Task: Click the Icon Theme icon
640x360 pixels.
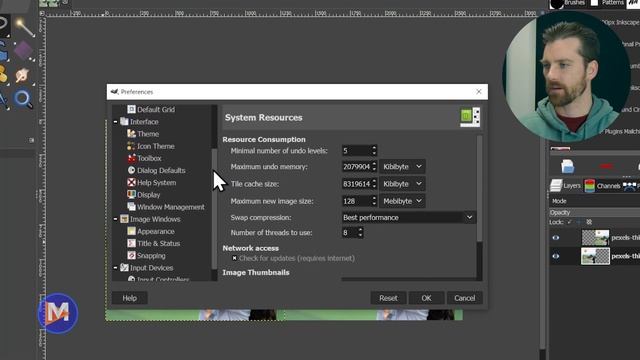Action: (131, 146)
